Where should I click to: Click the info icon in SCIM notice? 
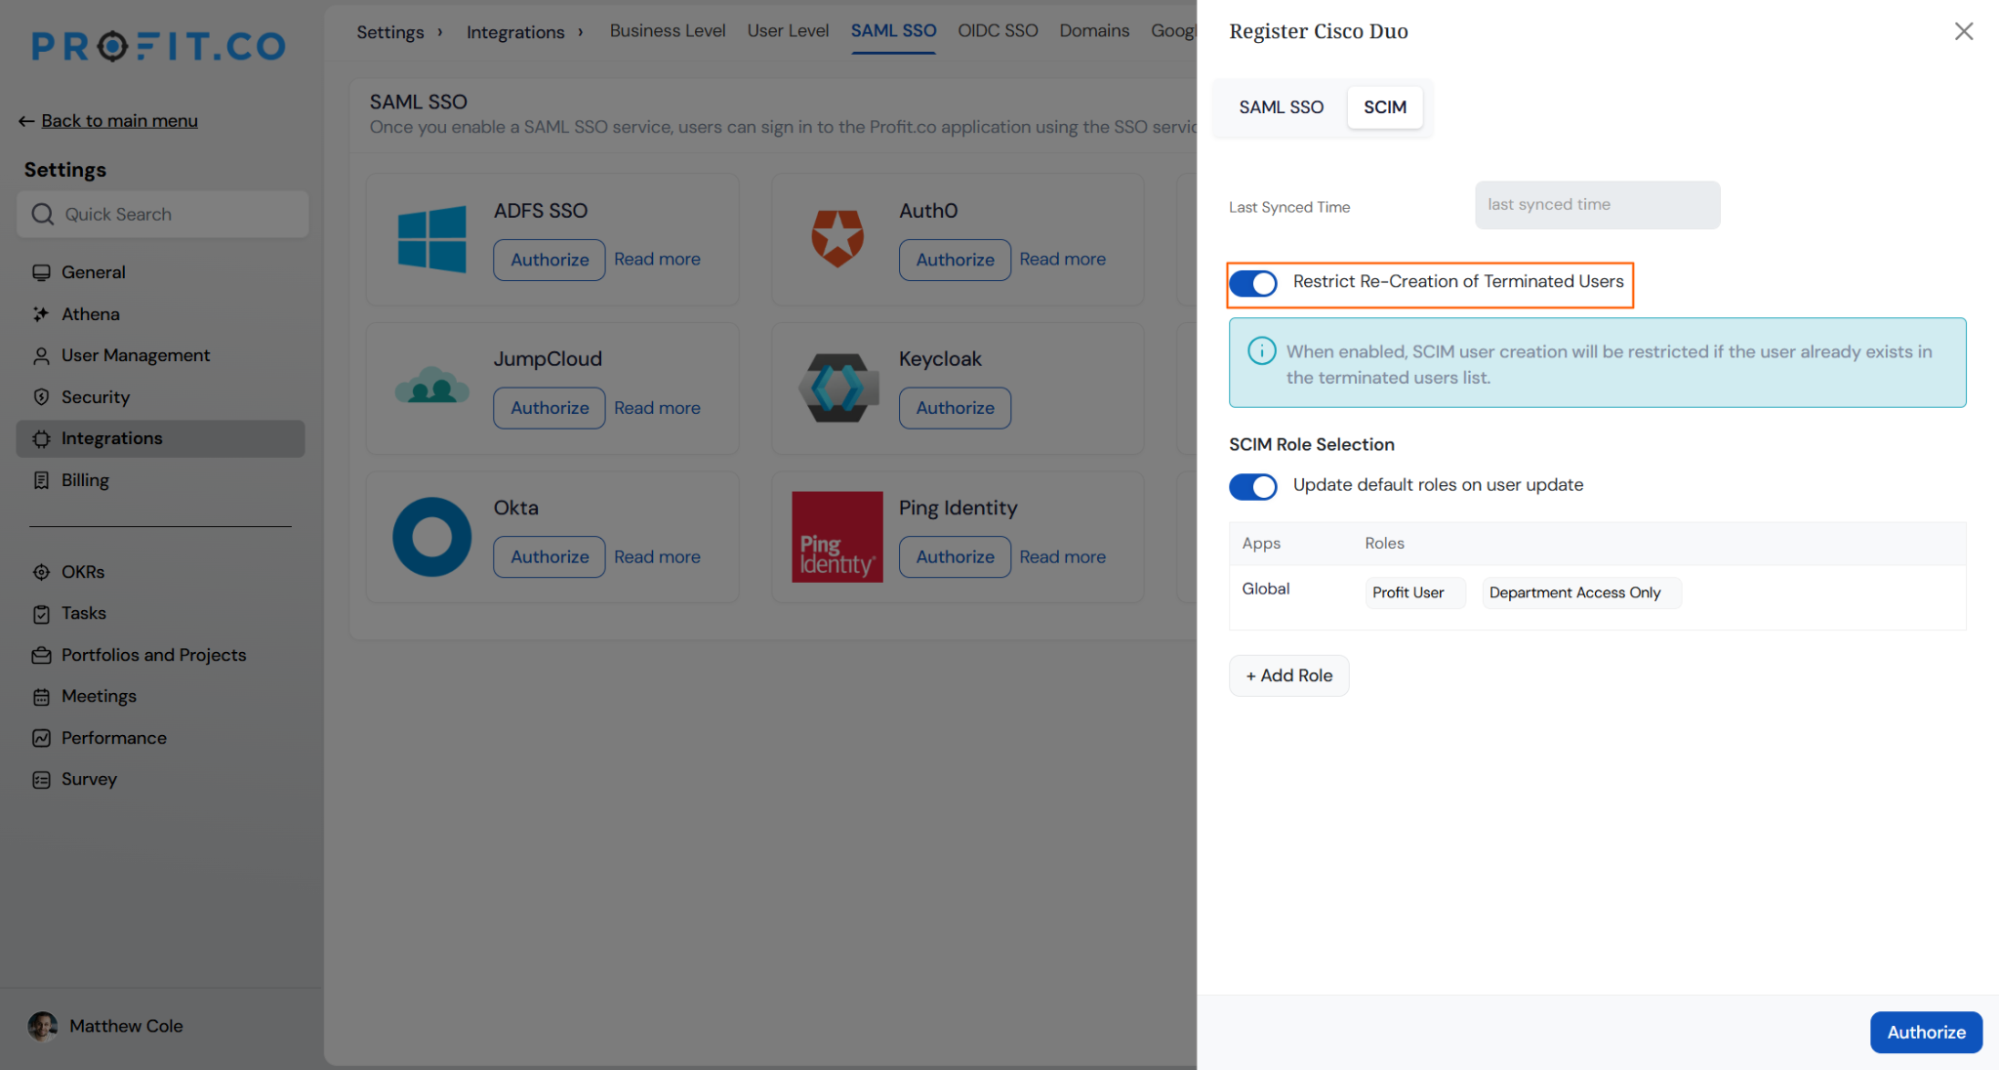tap(1261, 351)
